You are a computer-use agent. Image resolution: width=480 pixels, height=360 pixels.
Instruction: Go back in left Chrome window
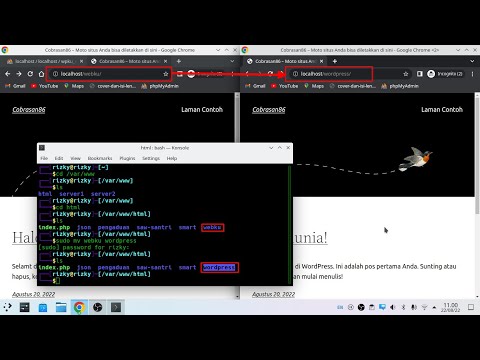click(8, 74)
